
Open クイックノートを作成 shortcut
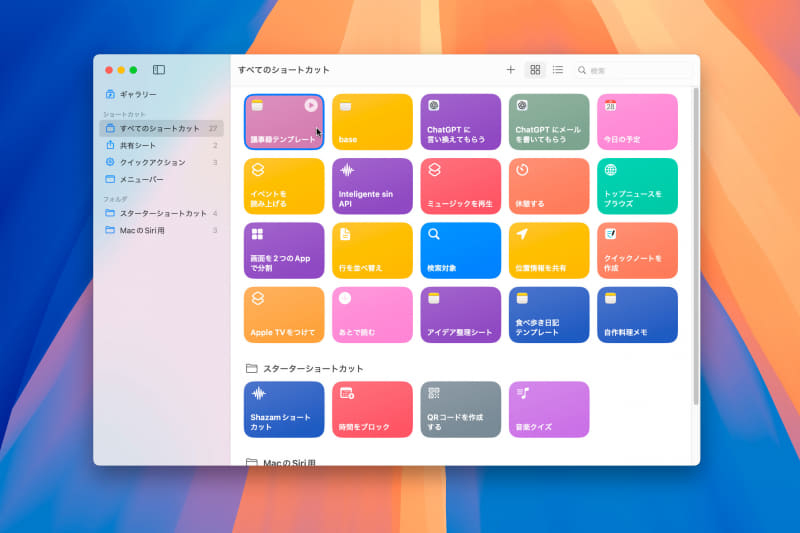coord(637,250)
